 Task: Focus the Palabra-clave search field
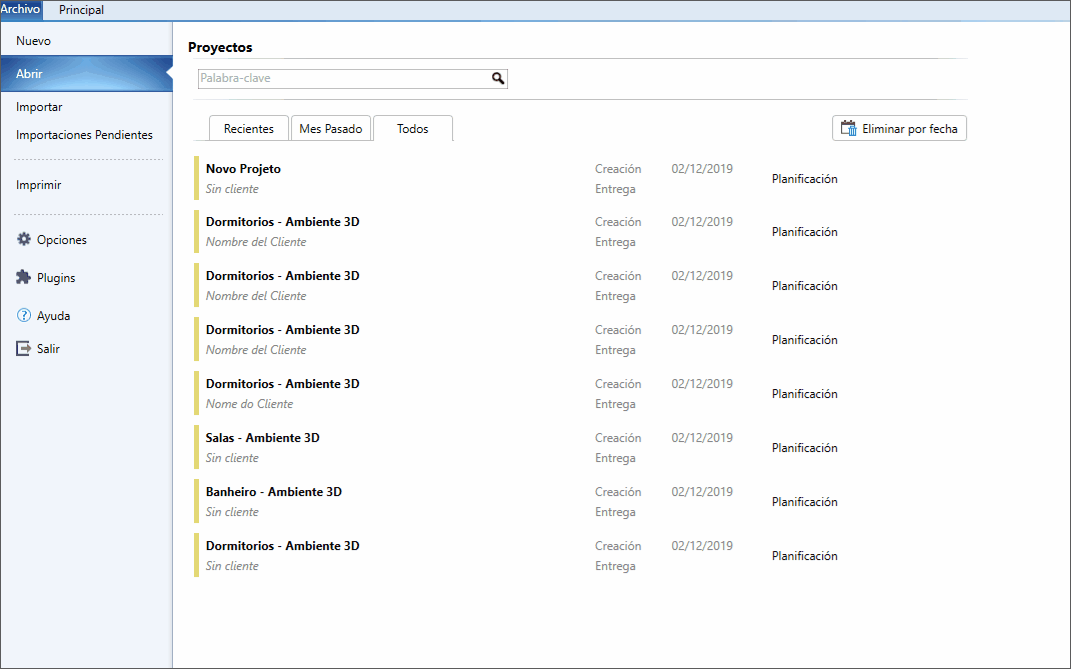point(352,79)
